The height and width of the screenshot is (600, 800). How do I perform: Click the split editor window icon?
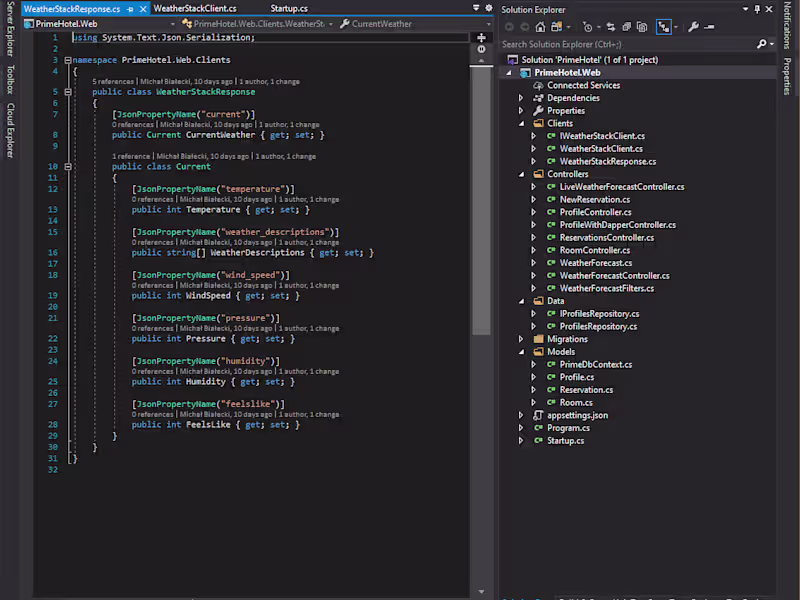click(481, 38)
